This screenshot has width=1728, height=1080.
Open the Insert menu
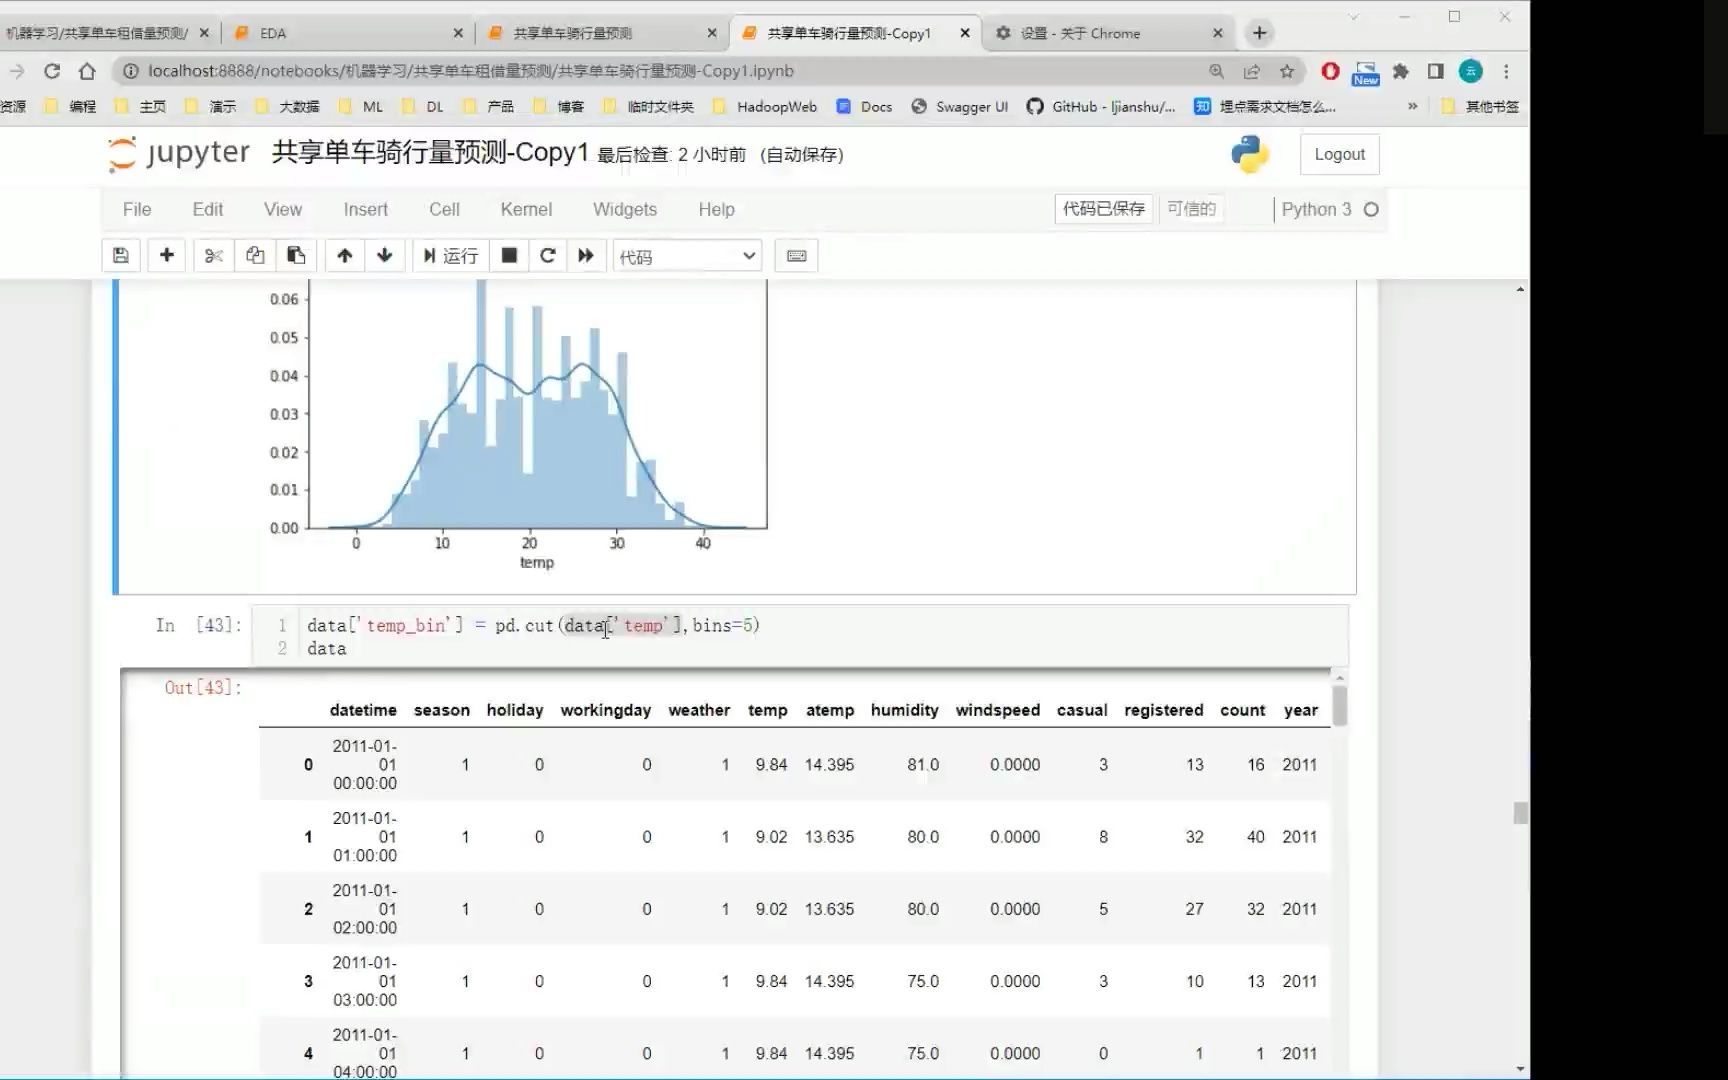[366, 209]
